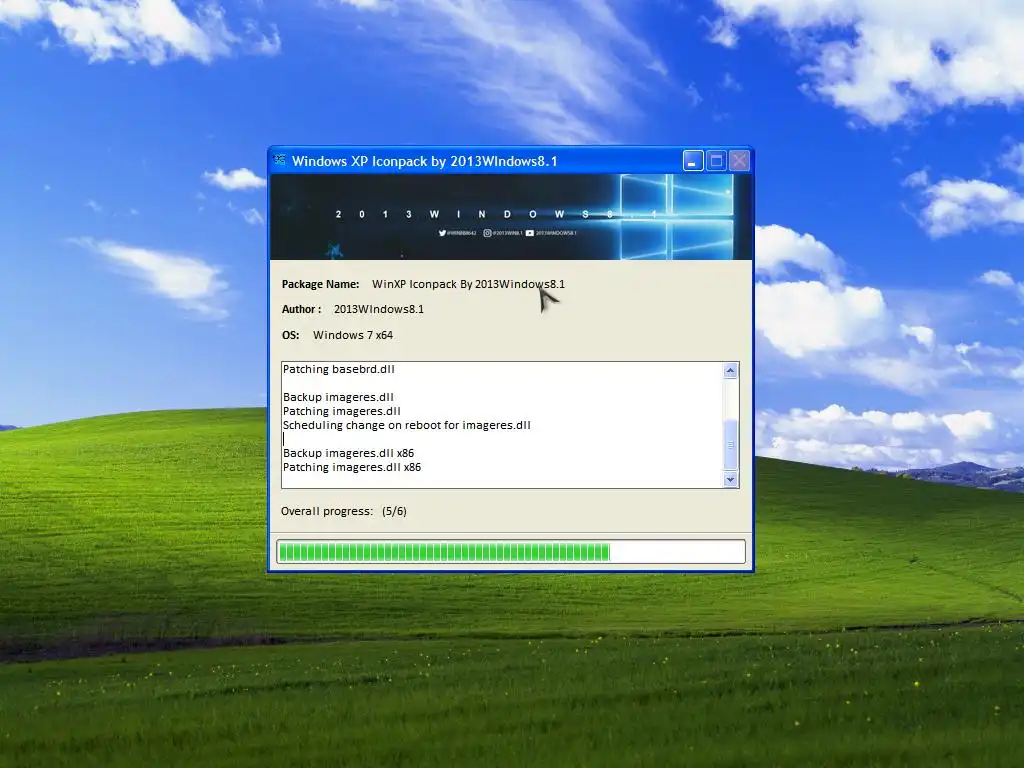This screenshot has height=768, width=1024.
Task: Click the log scrollbar up arrow
Action: [x=730, y=371]
